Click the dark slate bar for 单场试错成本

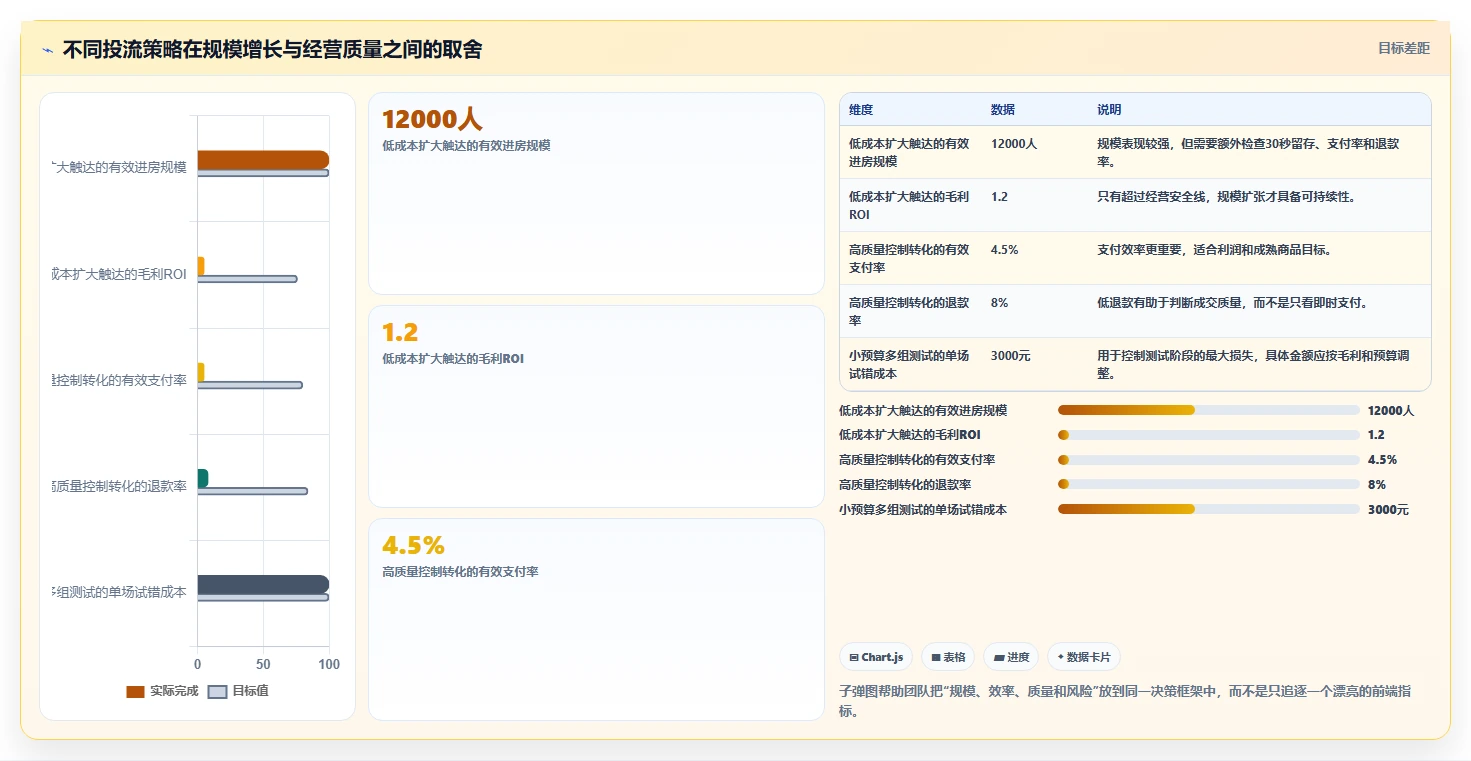tap(263, 585)
